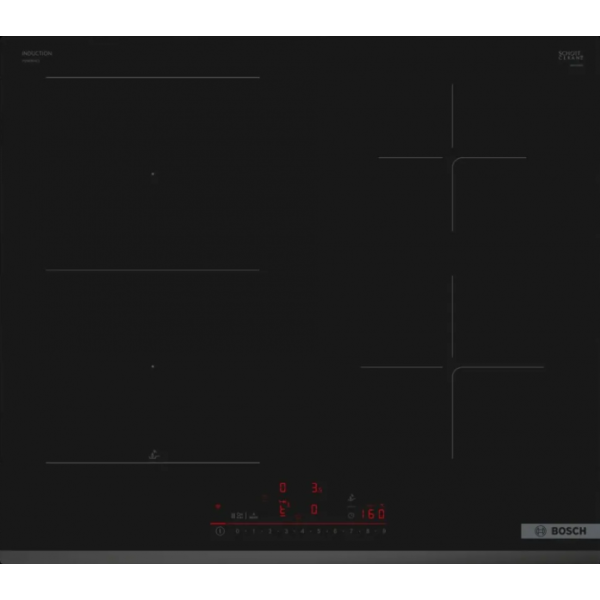
Task: Set power level 5 on the slider
Action: pos(319,531)
